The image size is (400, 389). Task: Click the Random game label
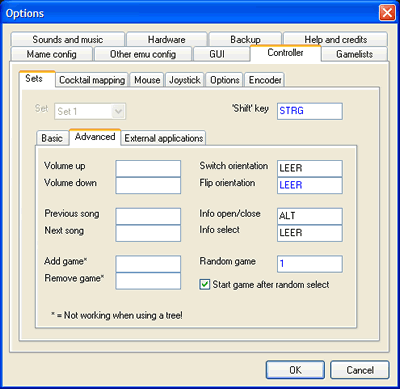[228, 261]
